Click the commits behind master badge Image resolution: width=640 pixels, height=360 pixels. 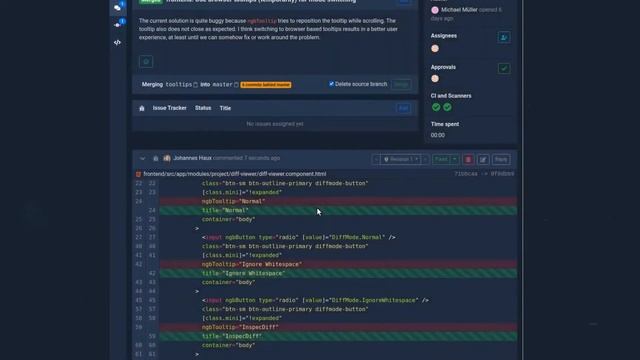point(266,84)
